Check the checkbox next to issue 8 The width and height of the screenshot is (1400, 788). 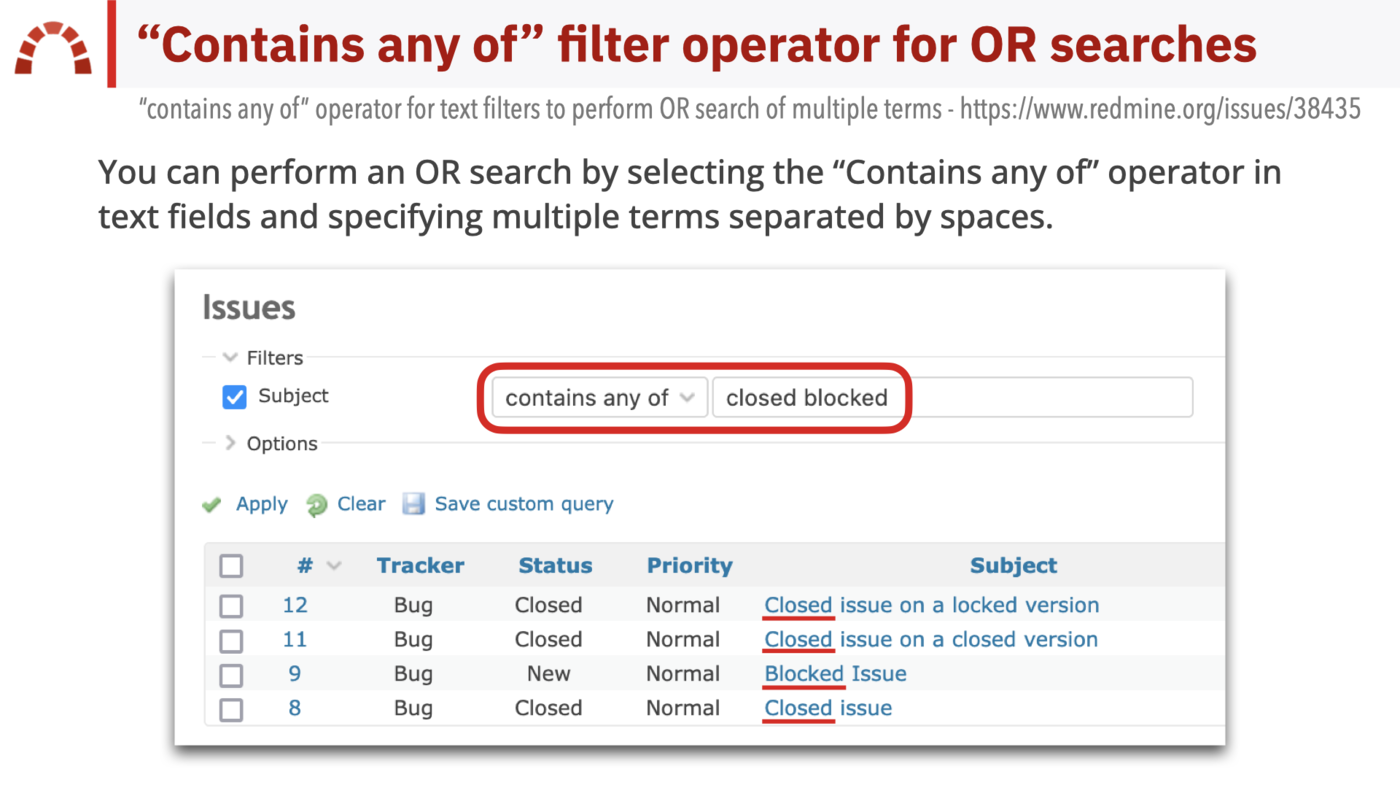point(231,707)
